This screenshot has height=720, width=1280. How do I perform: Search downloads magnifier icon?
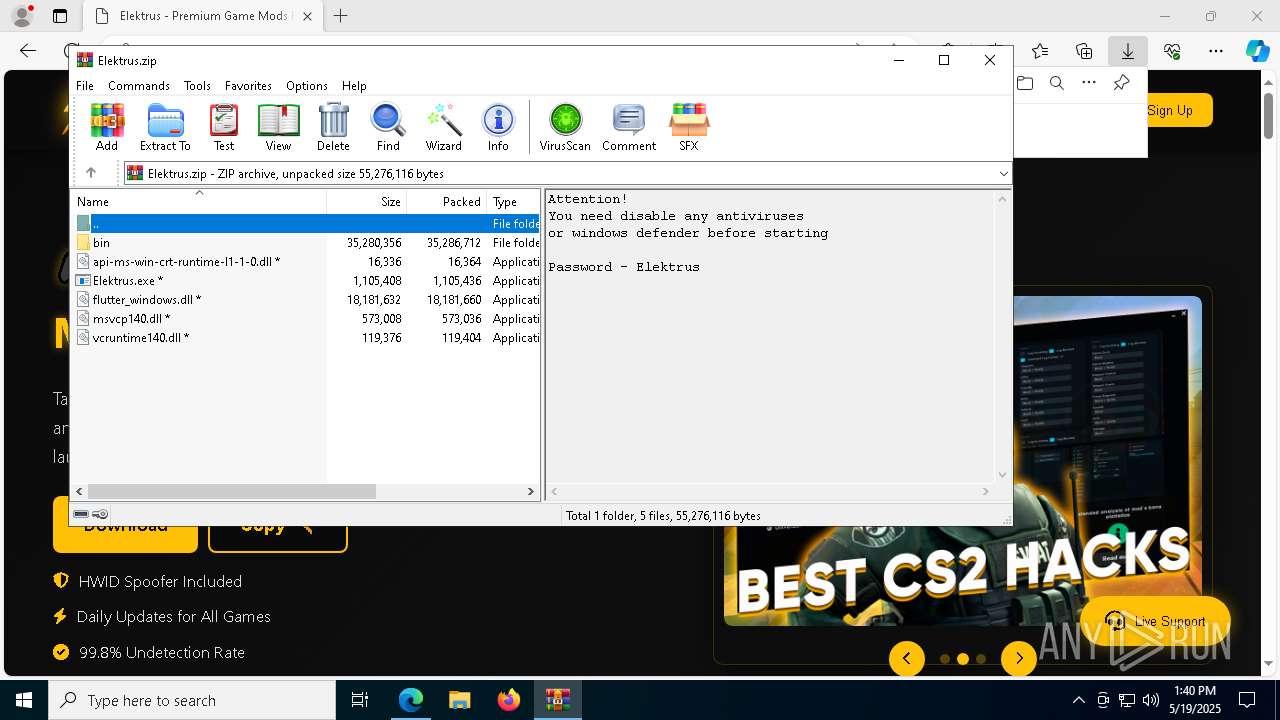click(x=1056, y=83)
